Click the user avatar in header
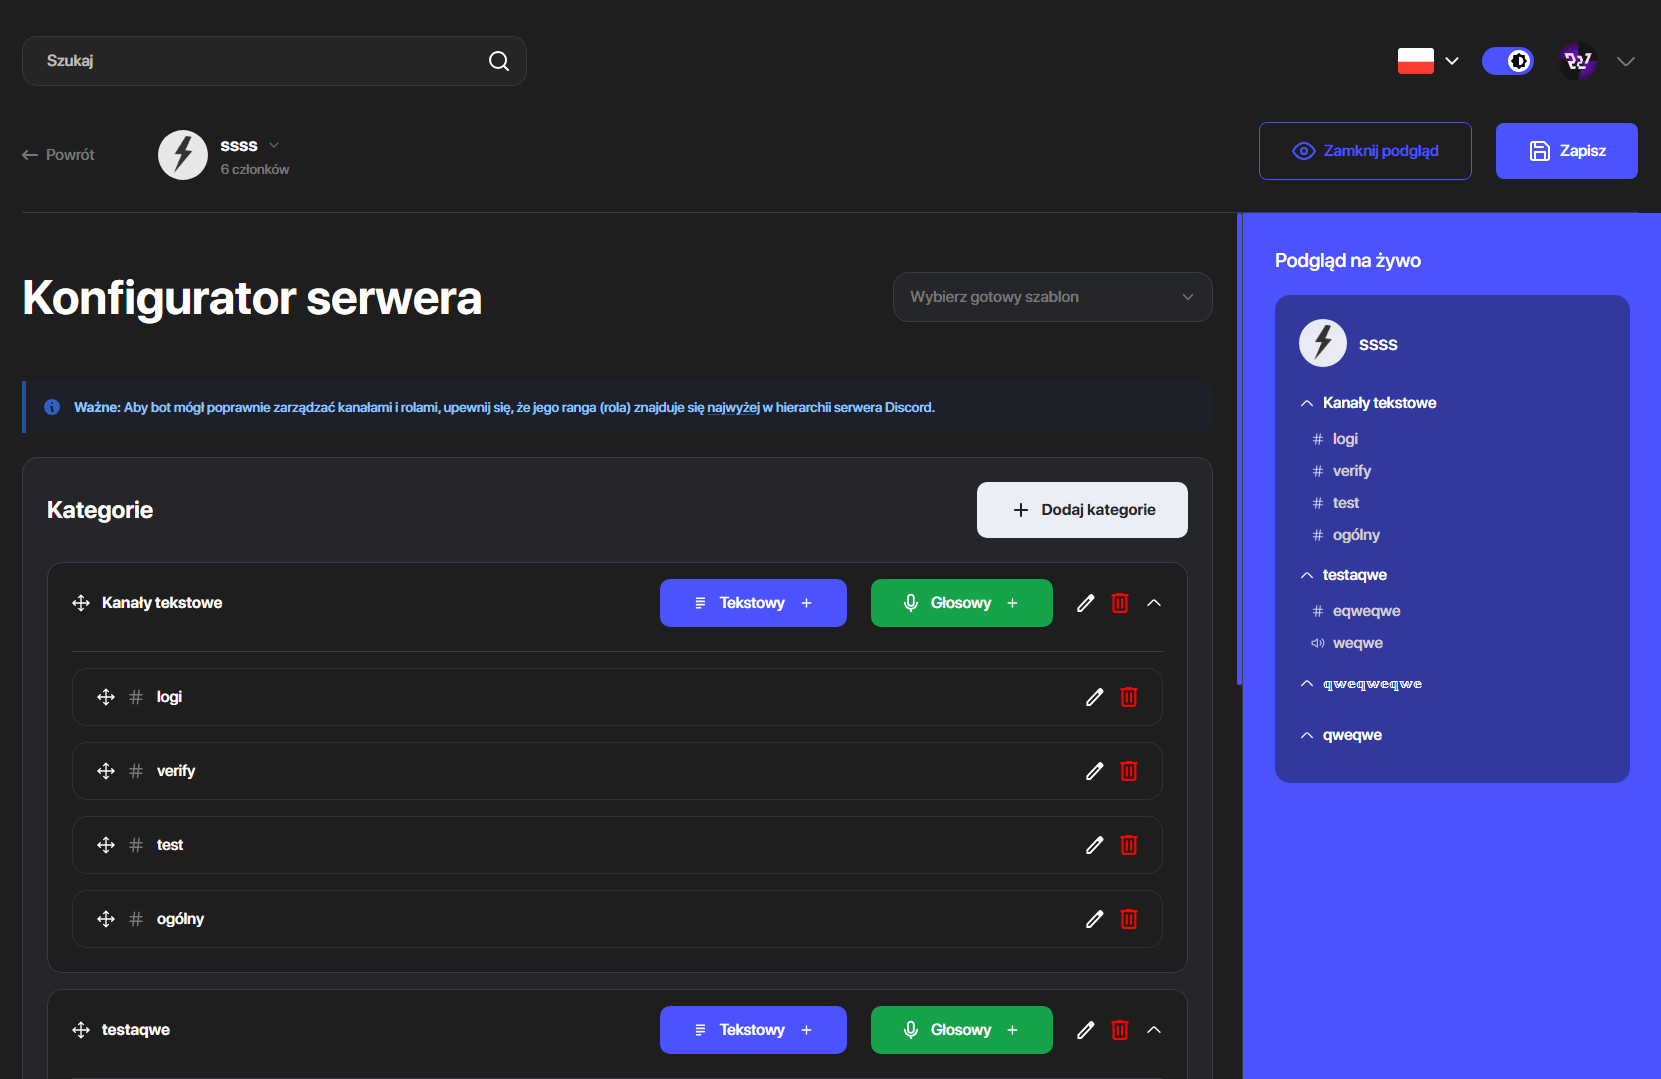Screen dimensions: 1661x1079 tap(1578, 61)
